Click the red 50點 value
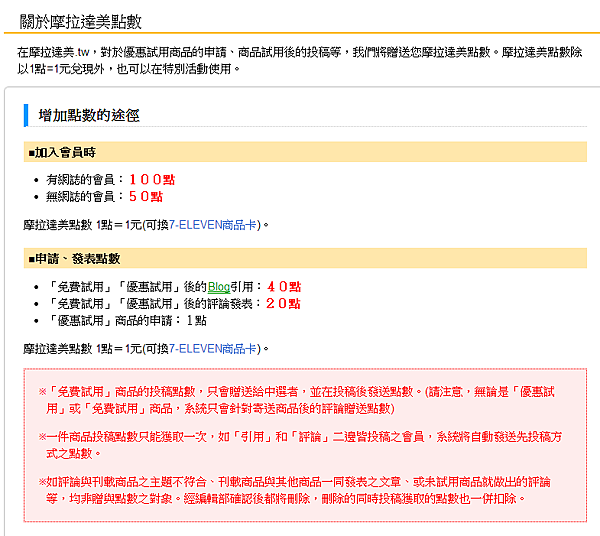This screenshot has height=536, width=600. click(146, 197)
